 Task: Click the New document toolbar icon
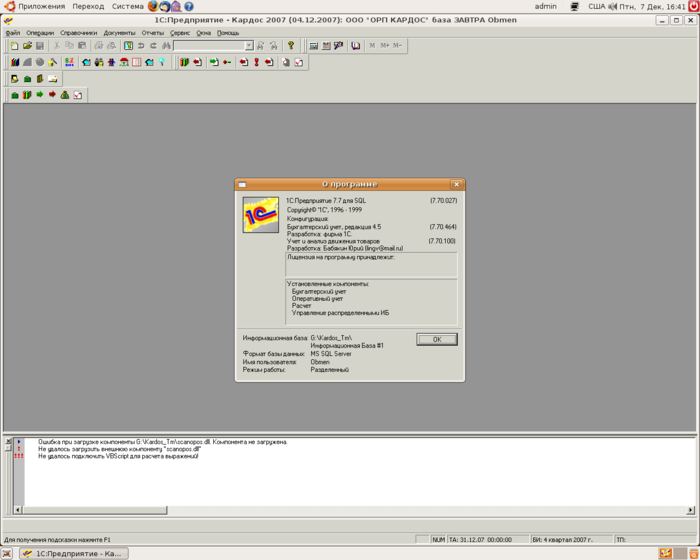14,46
